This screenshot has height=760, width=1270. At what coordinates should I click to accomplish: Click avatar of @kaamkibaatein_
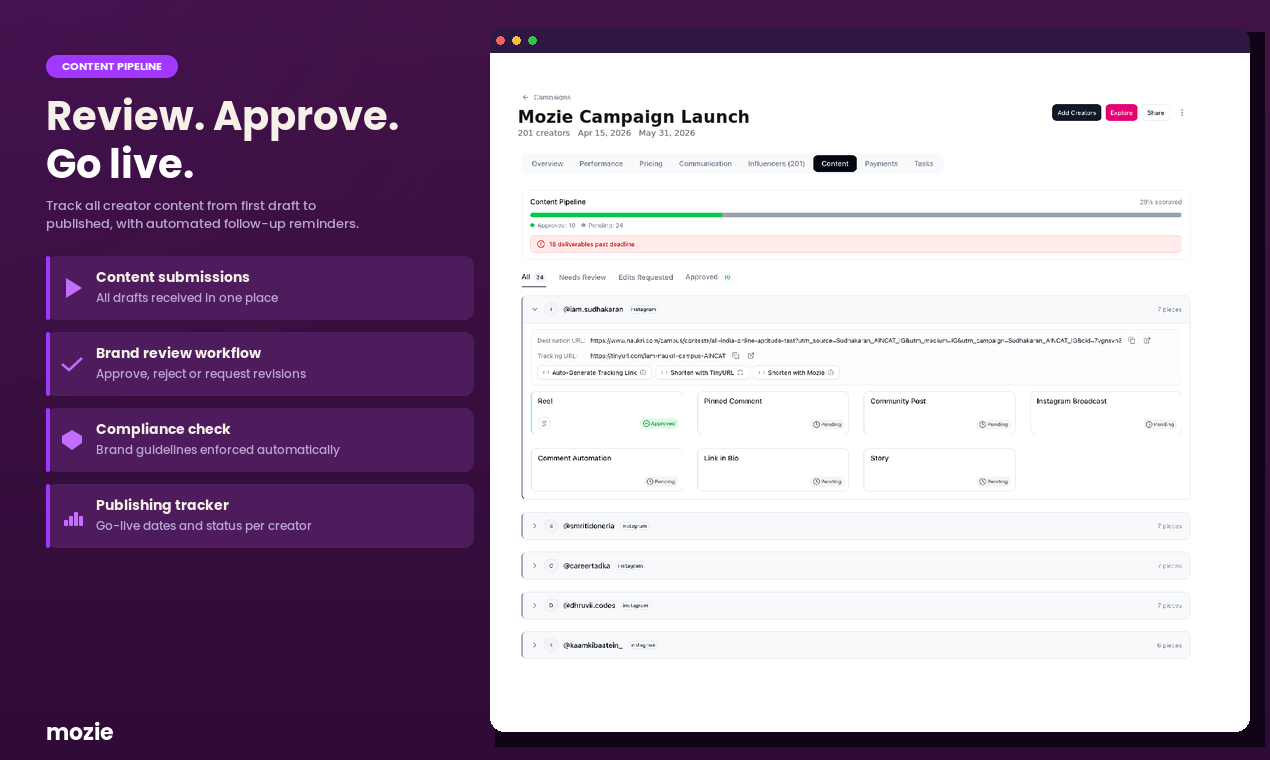[x=551, y=646]
